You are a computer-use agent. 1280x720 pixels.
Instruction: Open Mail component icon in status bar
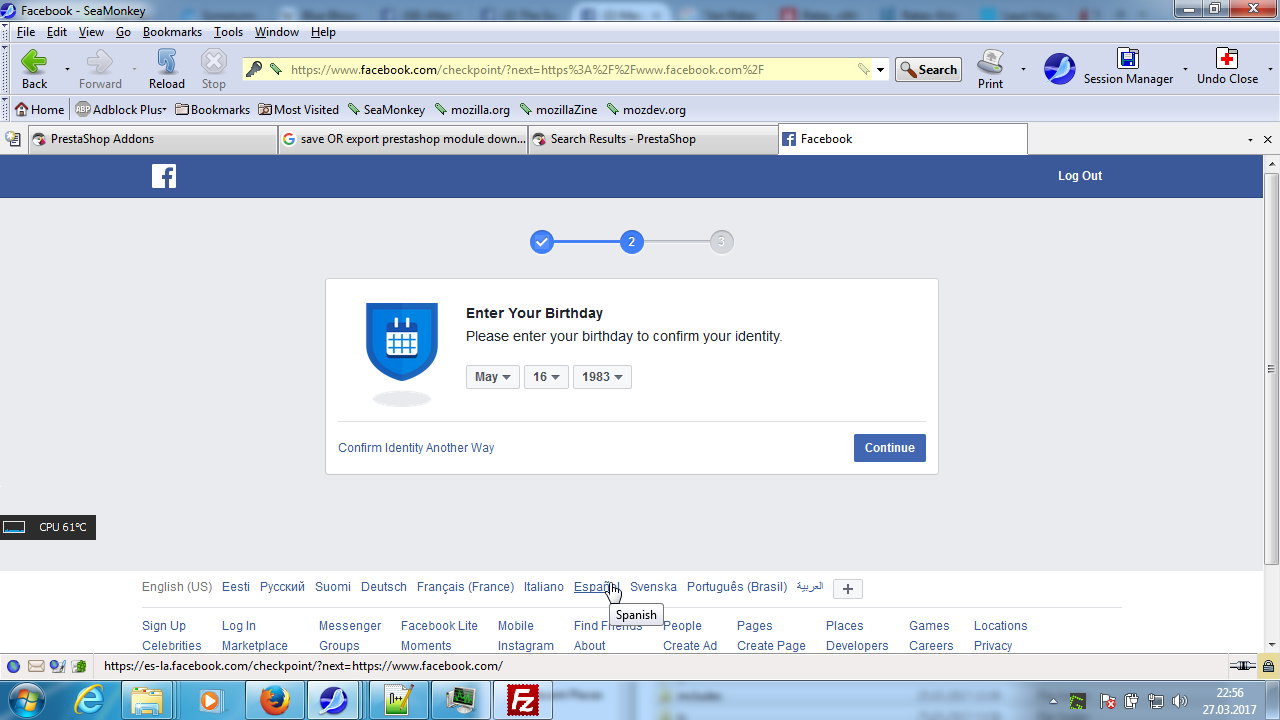[36, 666]
